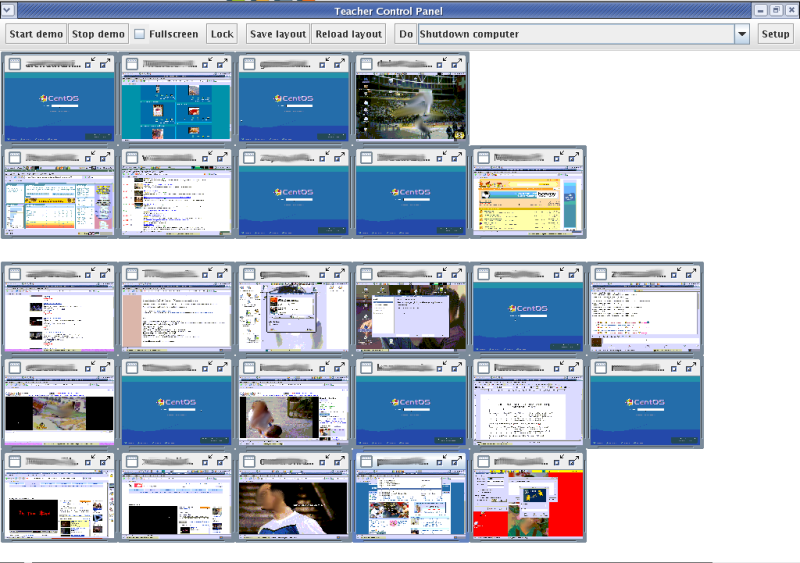Select the sports arena wallpaper screen thumbnail
This screenshot has width=800, height=563.
point(411,106)
